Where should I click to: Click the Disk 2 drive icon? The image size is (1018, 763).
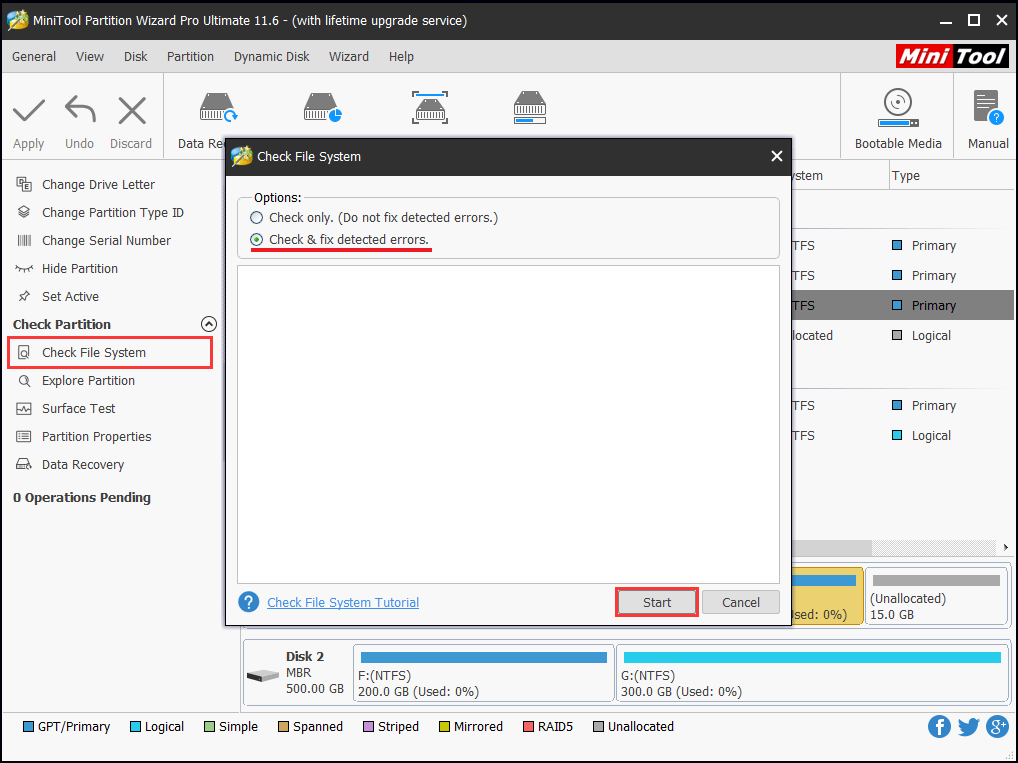(263, 676)
